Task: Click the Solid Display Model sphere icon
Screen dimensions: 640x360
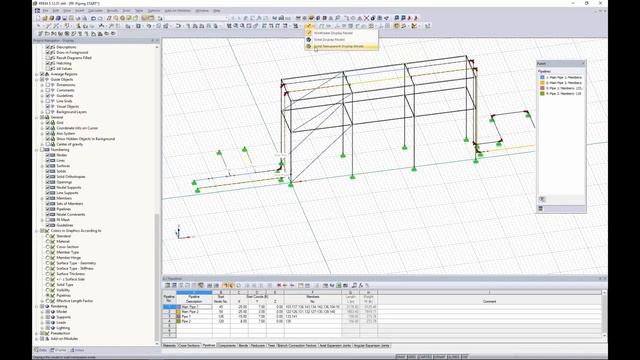Action: pyautogui.click(x=309, y=40)
